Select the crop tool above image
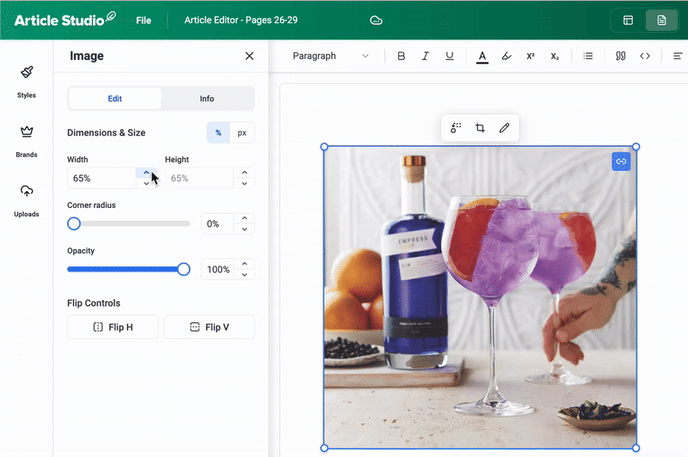The width and height of the screenshot is (688, 457). pos(480,128)
